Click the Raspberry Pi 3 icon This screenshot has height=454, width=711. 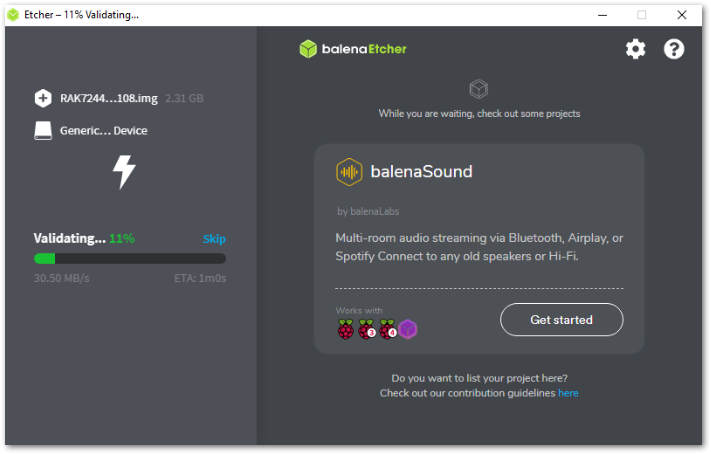366,329
